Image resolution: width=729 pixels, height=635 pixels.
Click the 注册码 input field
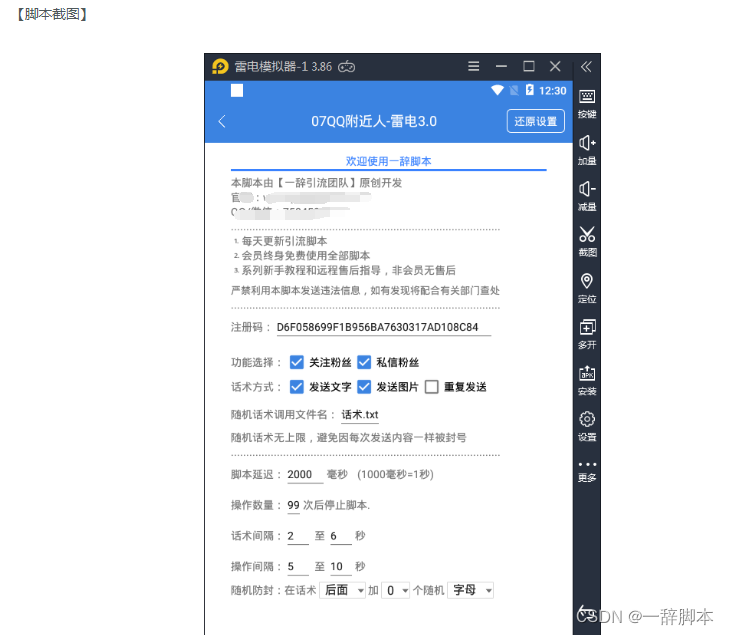pos(384,327)
